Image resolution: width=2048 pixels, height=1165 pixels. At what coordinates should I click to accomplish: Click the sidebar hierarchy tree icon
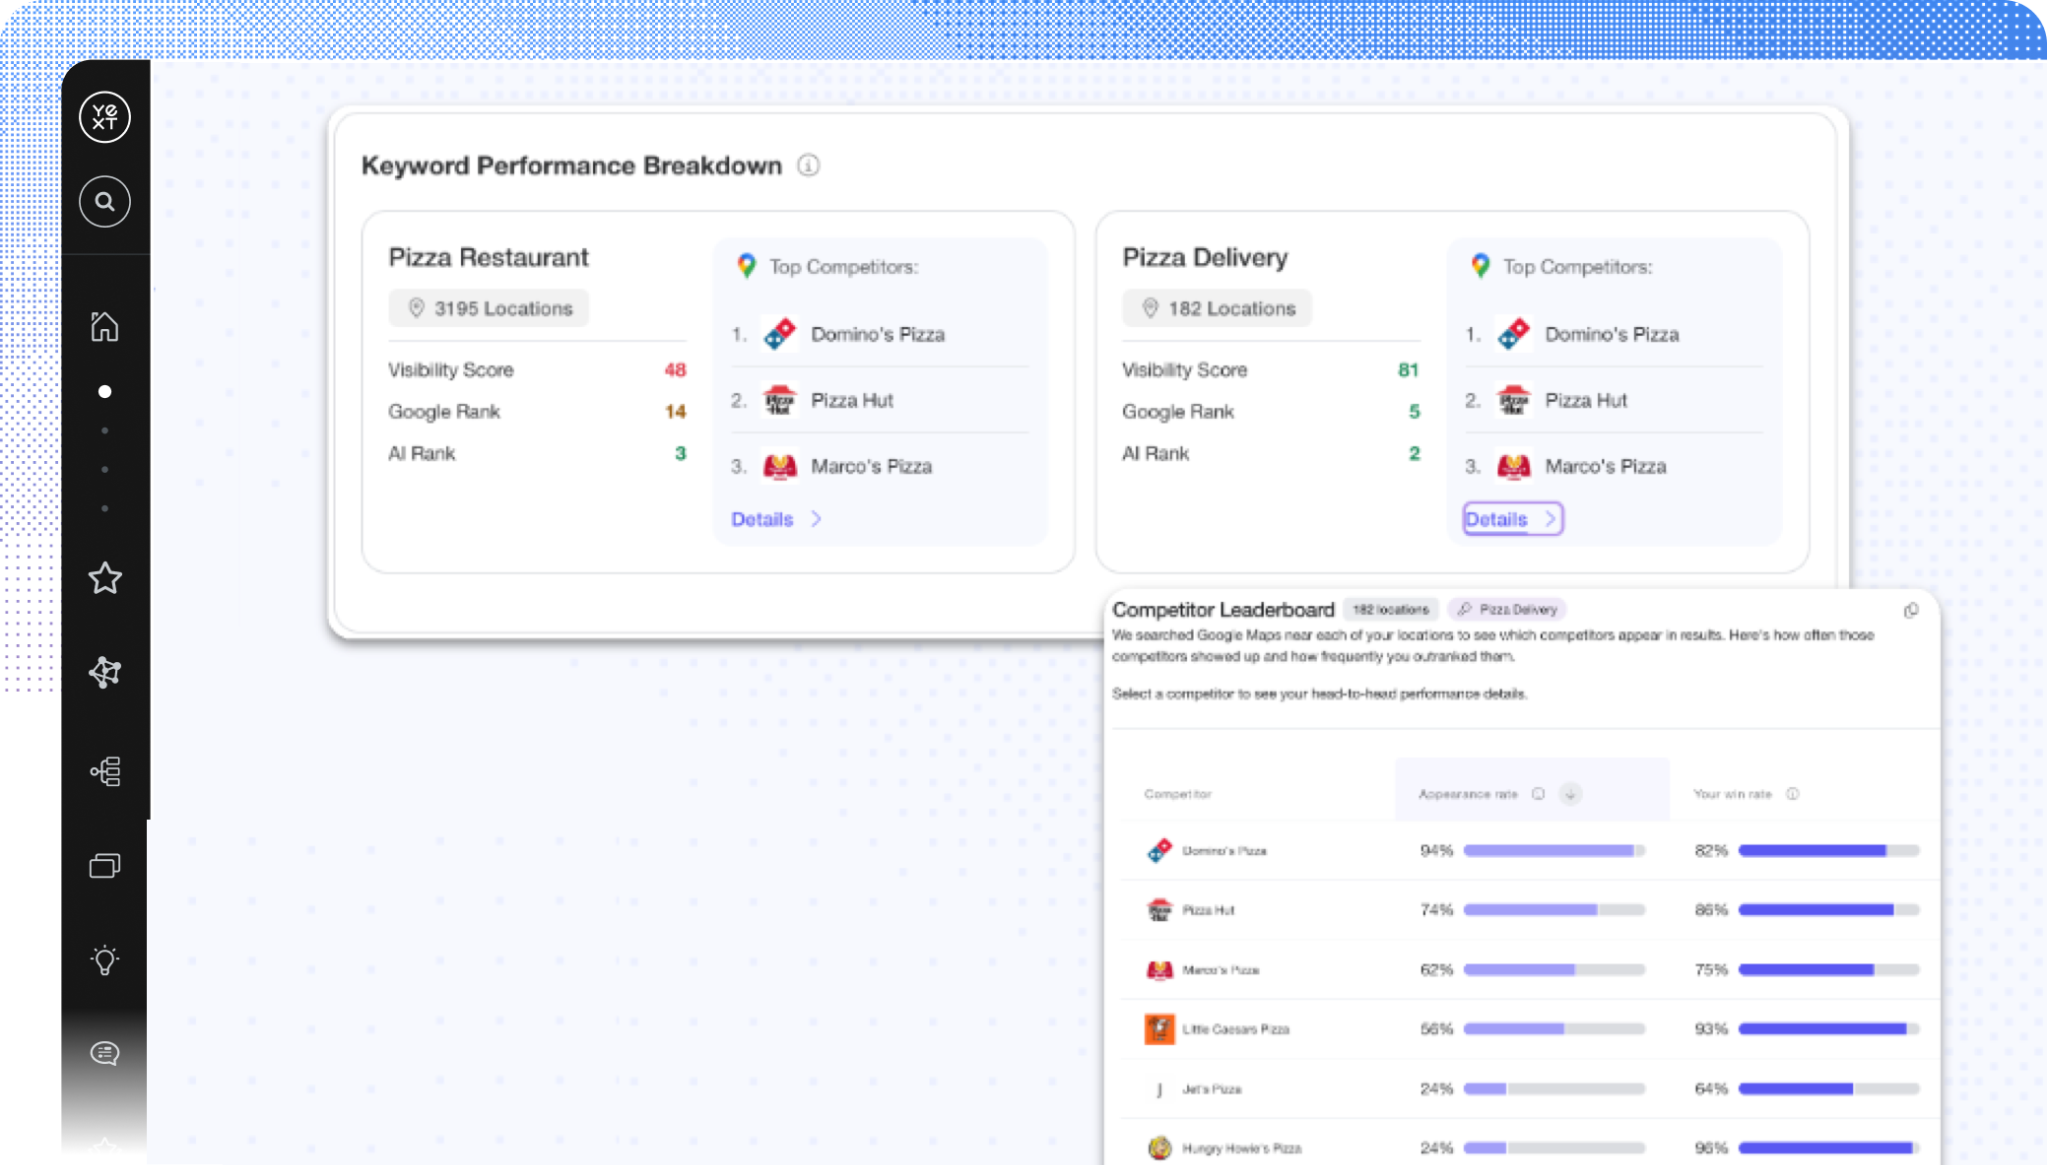pyautogui.click(x=104, y=771)
